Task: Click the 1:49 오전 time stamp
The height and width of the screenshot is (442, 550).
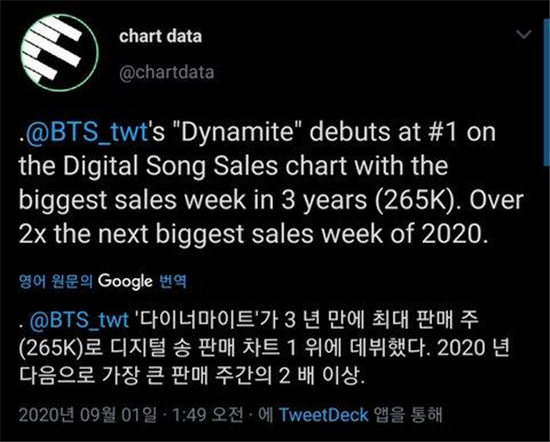Action: 208,415
